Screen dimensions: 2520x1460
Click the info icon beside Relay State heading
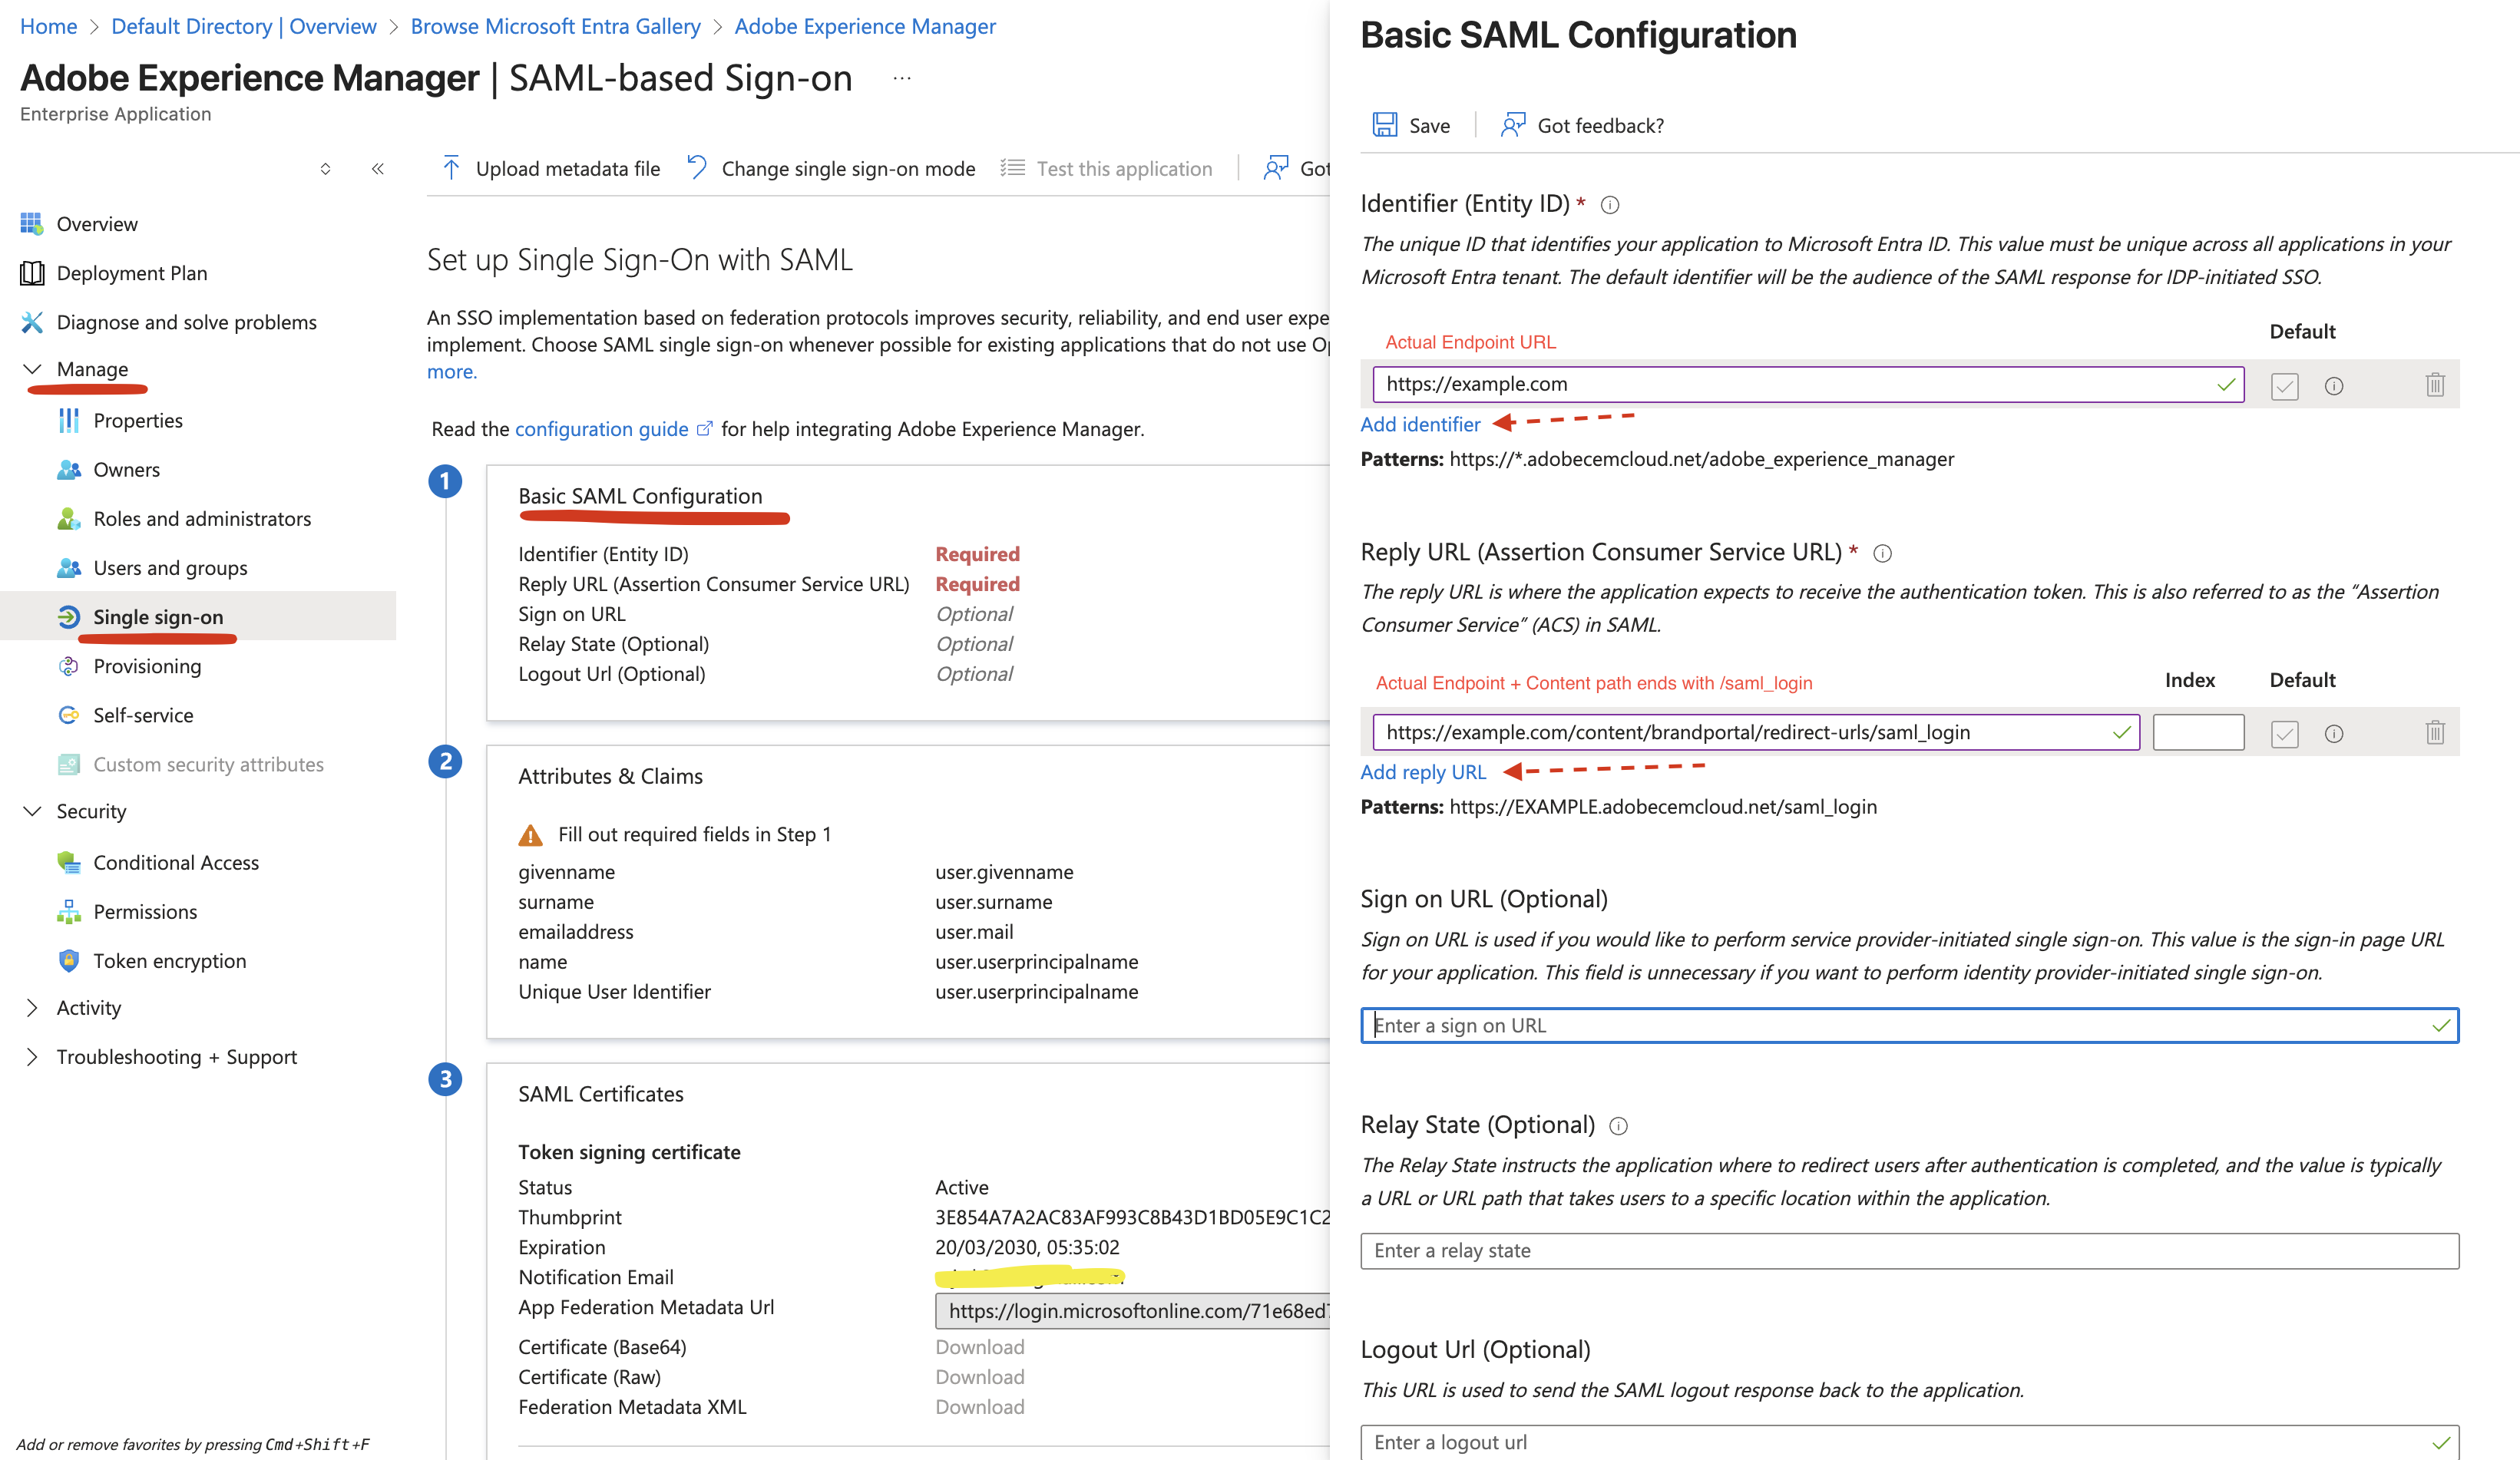coord(1618,1126)
